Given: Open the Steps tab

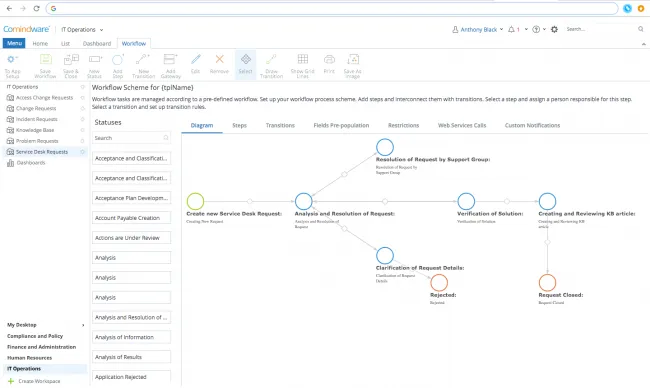Looking at the screenshot, I should [x=240, y=125].
